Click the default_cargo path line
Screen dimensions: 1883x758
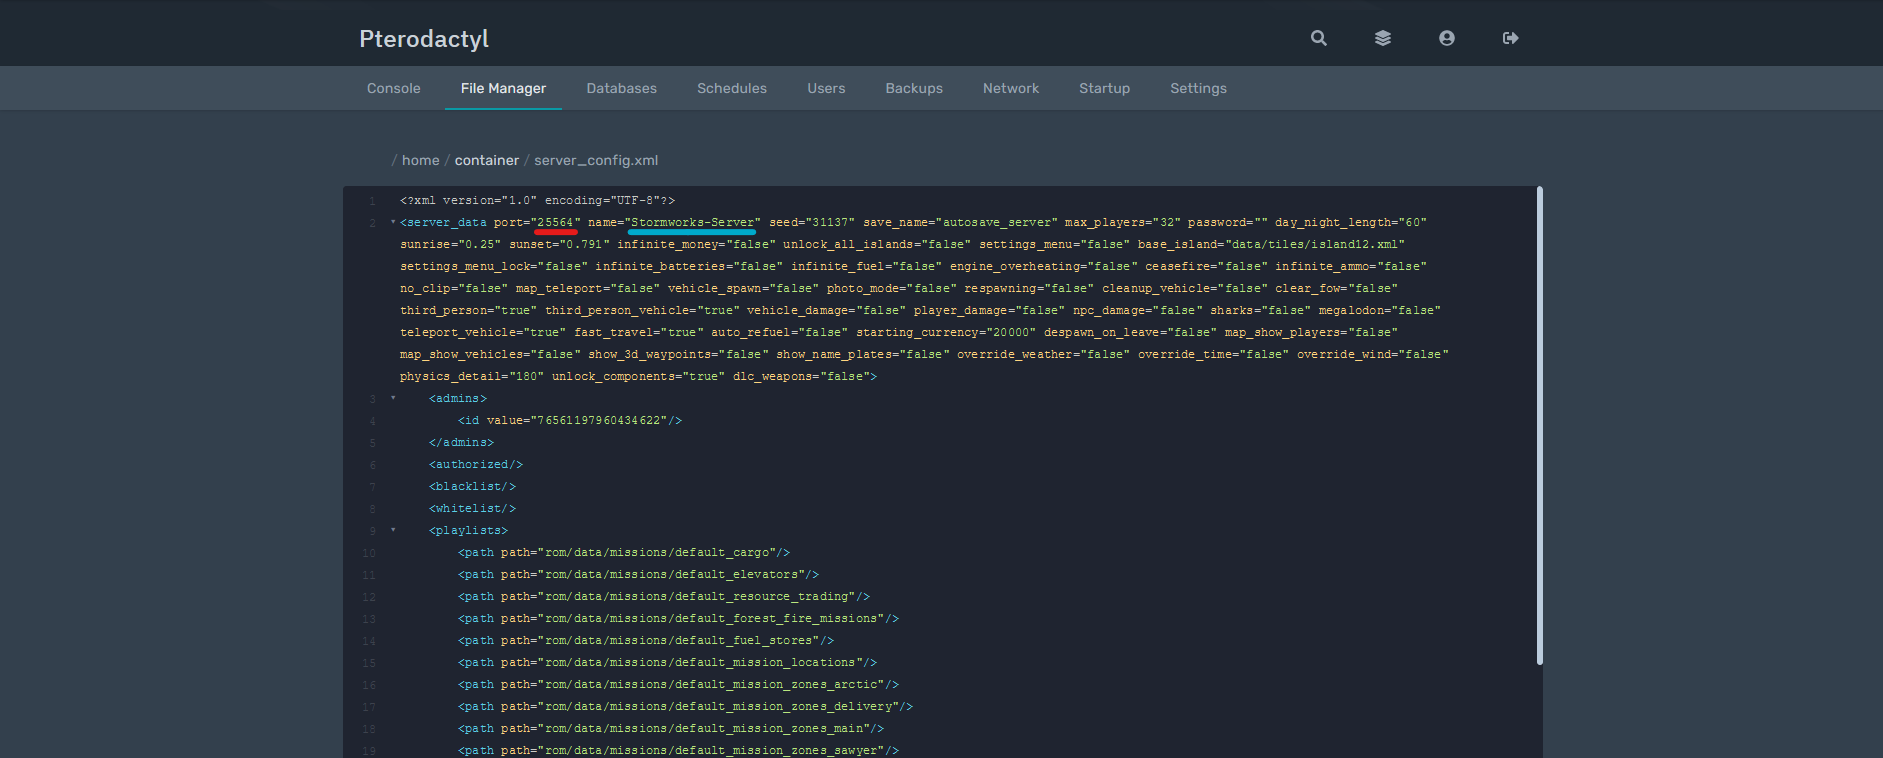[624, 552]
